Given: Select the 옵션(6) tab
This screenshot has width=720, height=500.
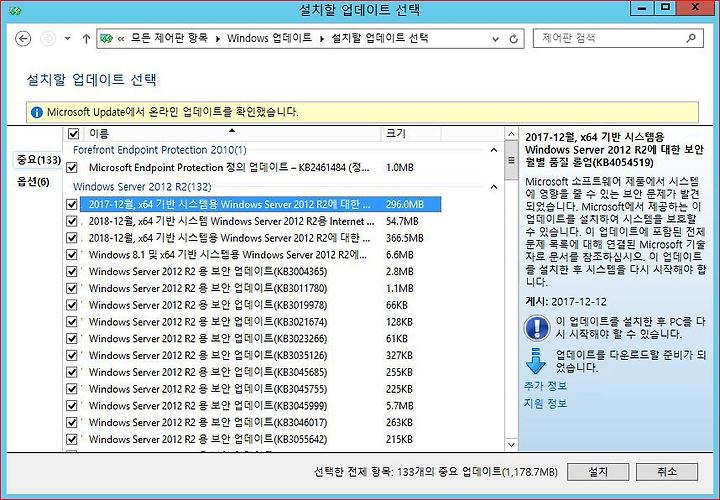Looking at the screenshot, I should [33, 182].
